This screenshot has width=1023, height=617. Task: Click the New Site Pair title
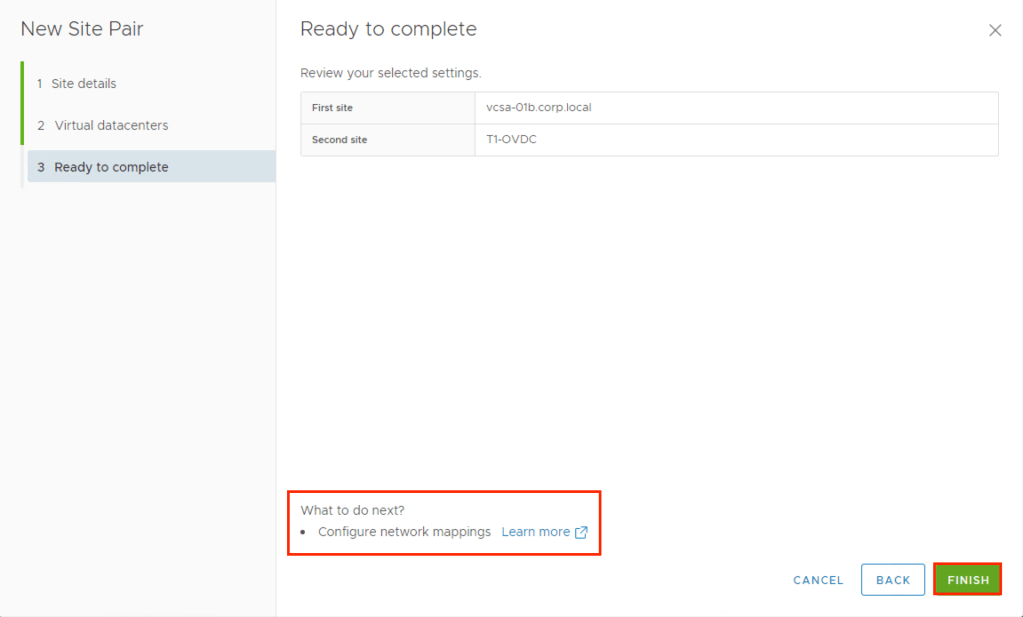pyautogui.click(x=82, y=29)
